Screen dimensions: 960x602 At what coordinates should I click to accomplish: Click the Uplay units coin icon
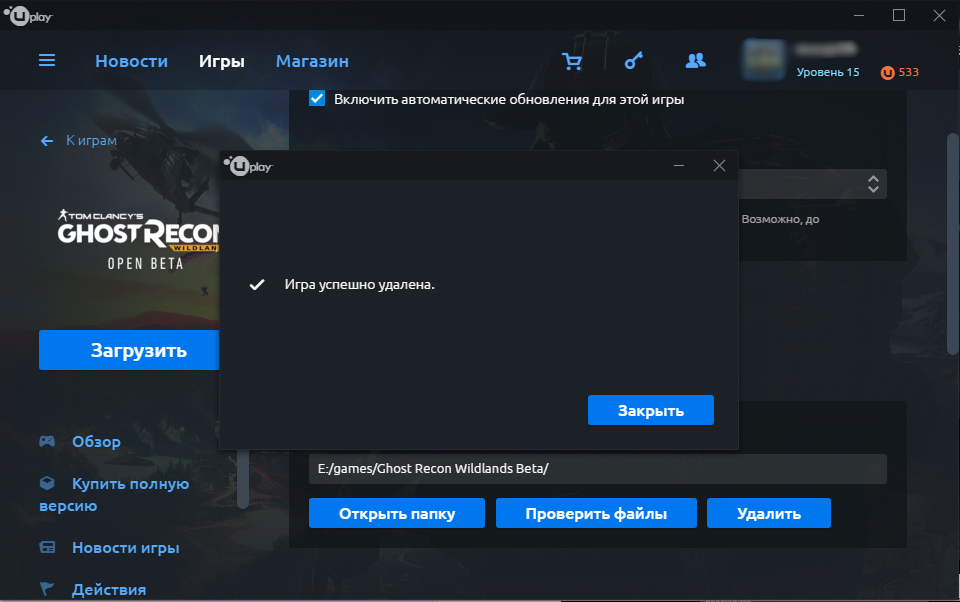coord(887,73)
